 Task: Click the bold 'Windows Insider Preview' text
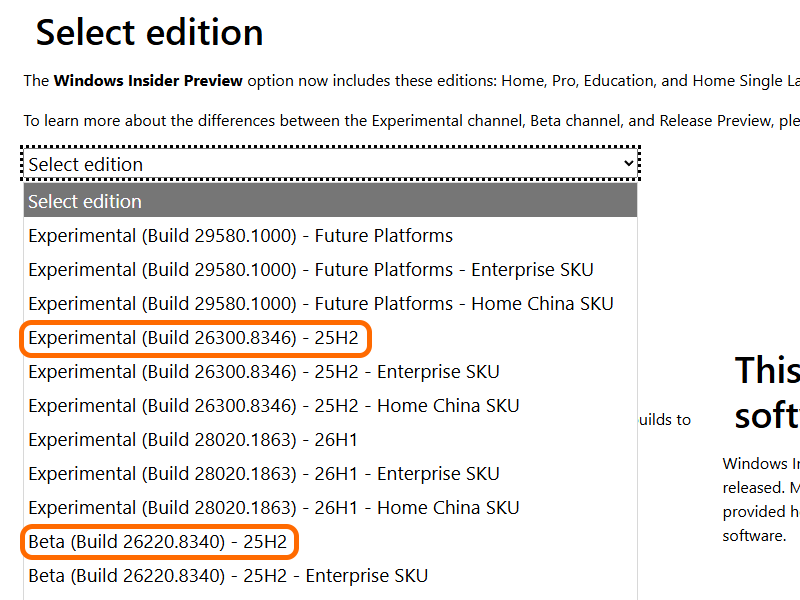148,81
